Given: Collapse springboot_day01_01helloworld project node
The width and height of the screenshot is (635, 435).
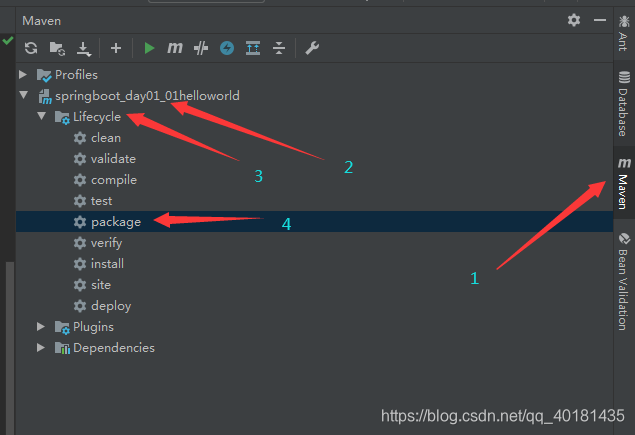Looking at the screenshot, I should point(23,95).
